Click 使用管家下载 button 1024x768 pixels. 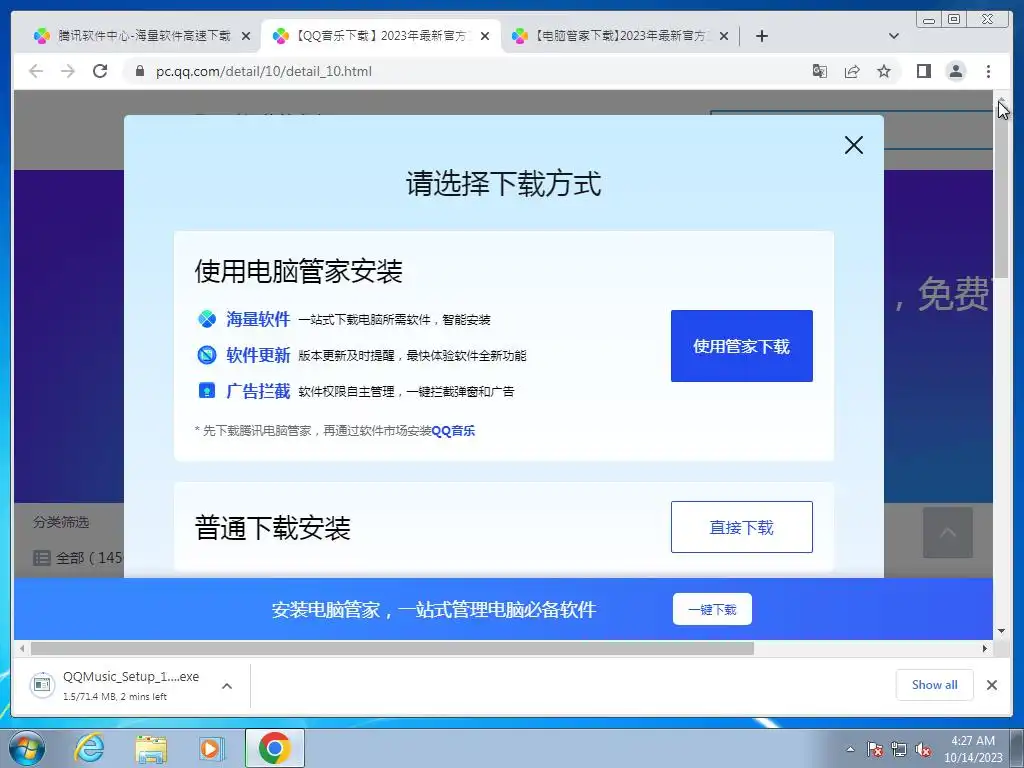pyautogui.click(x=741, y=346)
